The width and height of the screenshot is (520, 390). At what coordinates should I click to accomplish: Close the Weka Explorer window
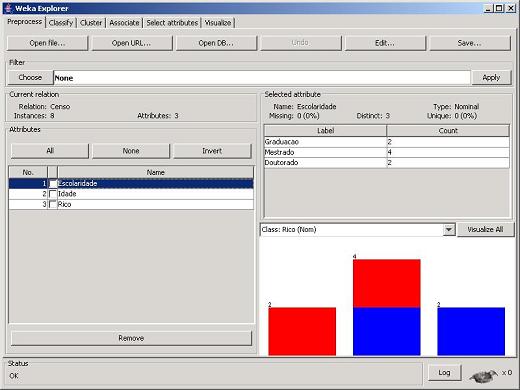(x=510, y=8)
